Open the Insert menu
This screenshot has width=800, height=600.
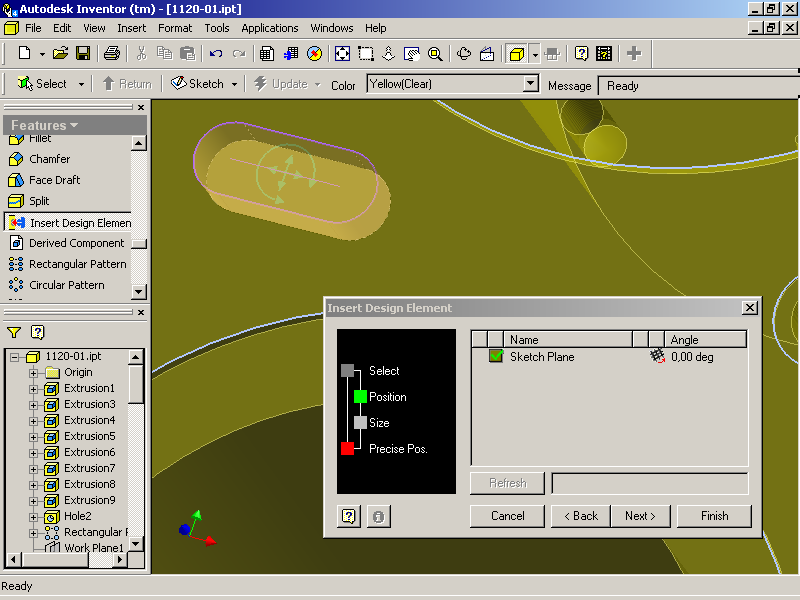[132, 28]
